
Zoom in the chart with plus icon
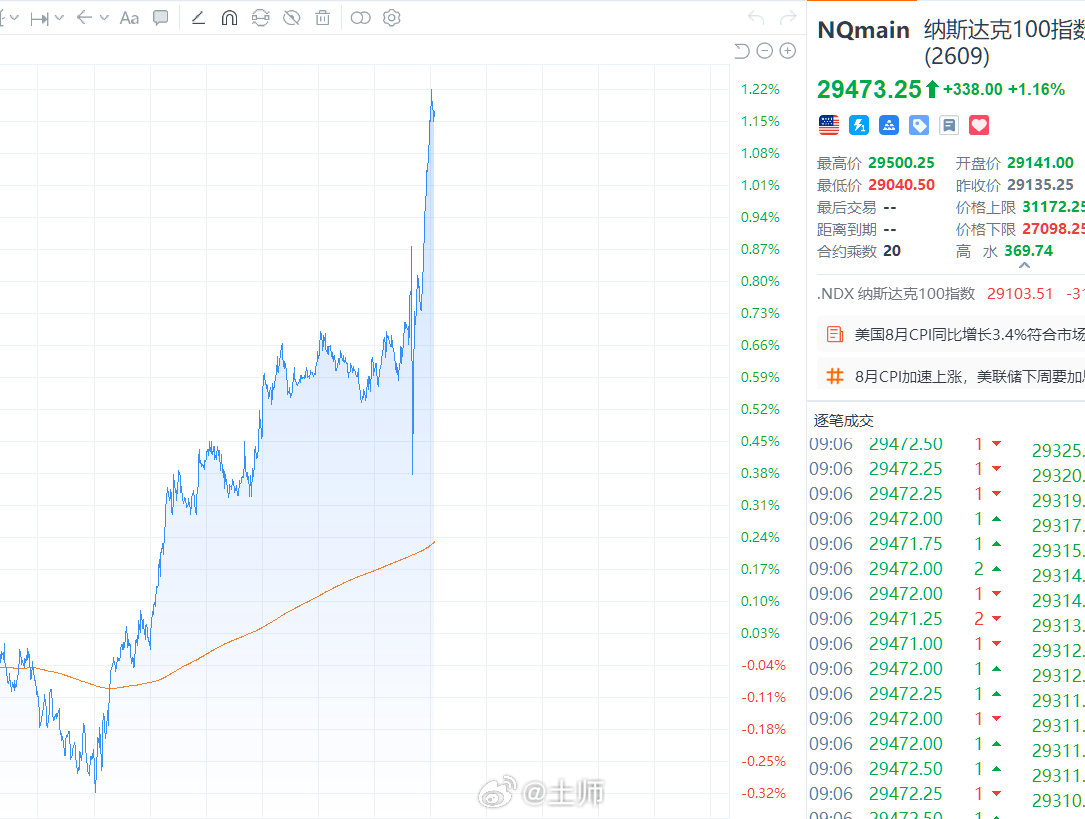[x=787, y=50]
